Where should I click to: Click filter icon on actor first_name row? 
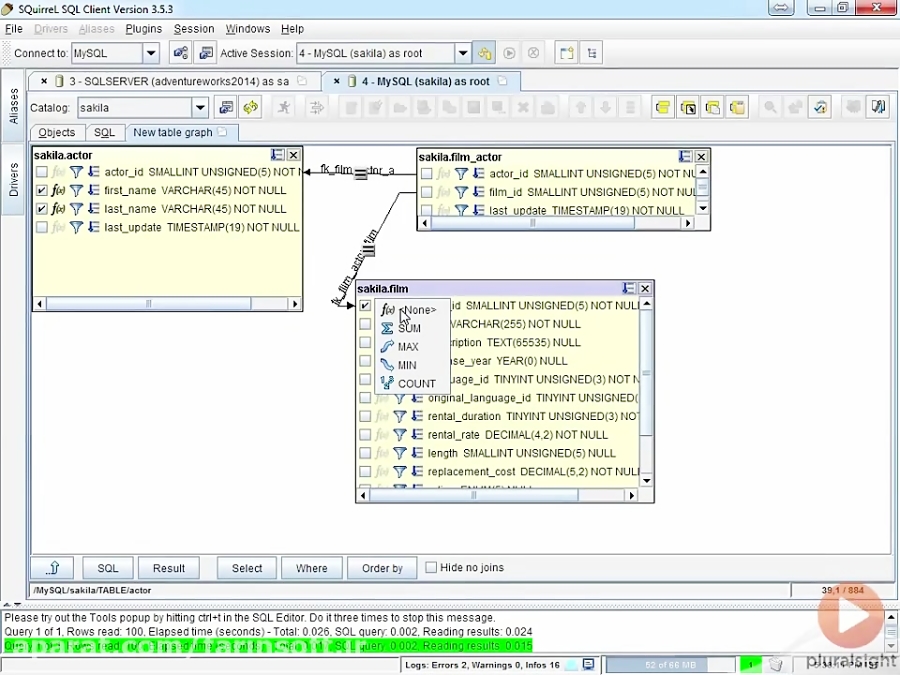tap(76, 191)
